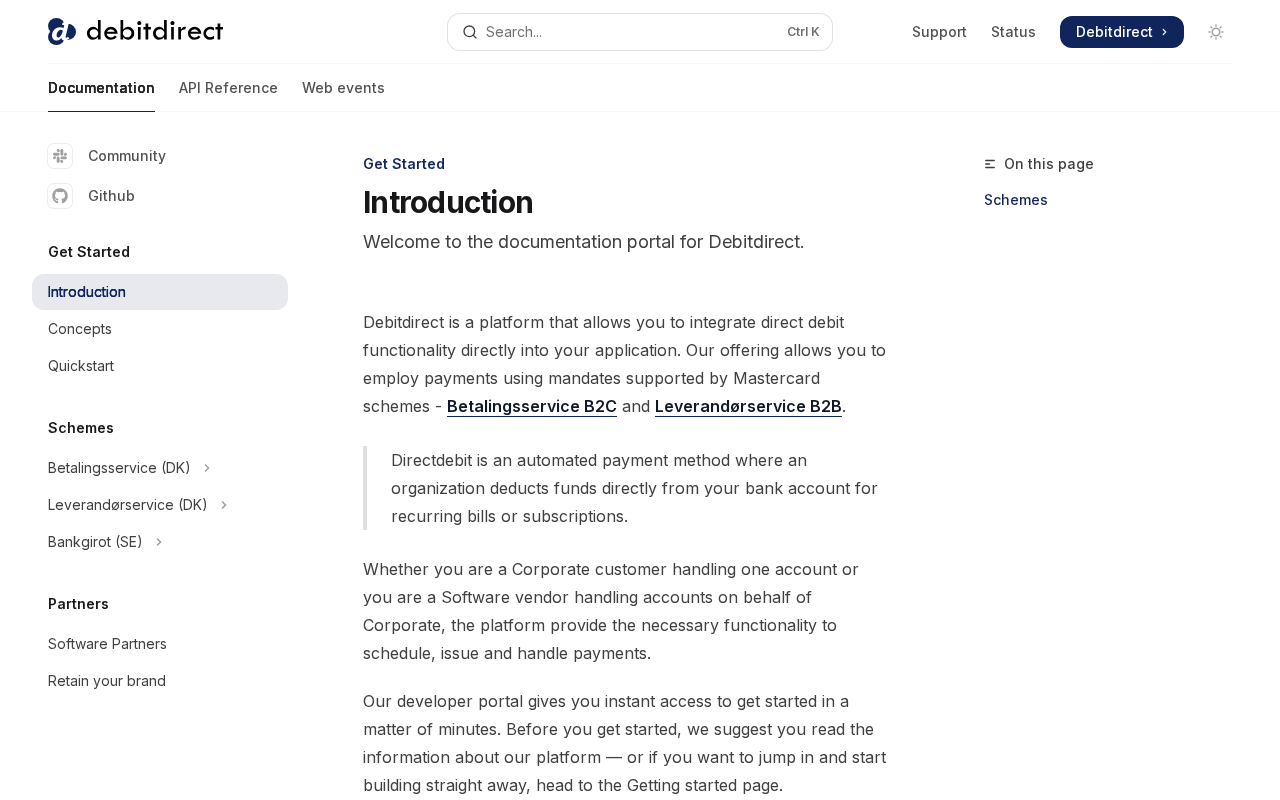The width and height of the screenshot is (1280, 800).
Task: Open the Web events tab
Action: click(x=343, y=88)
